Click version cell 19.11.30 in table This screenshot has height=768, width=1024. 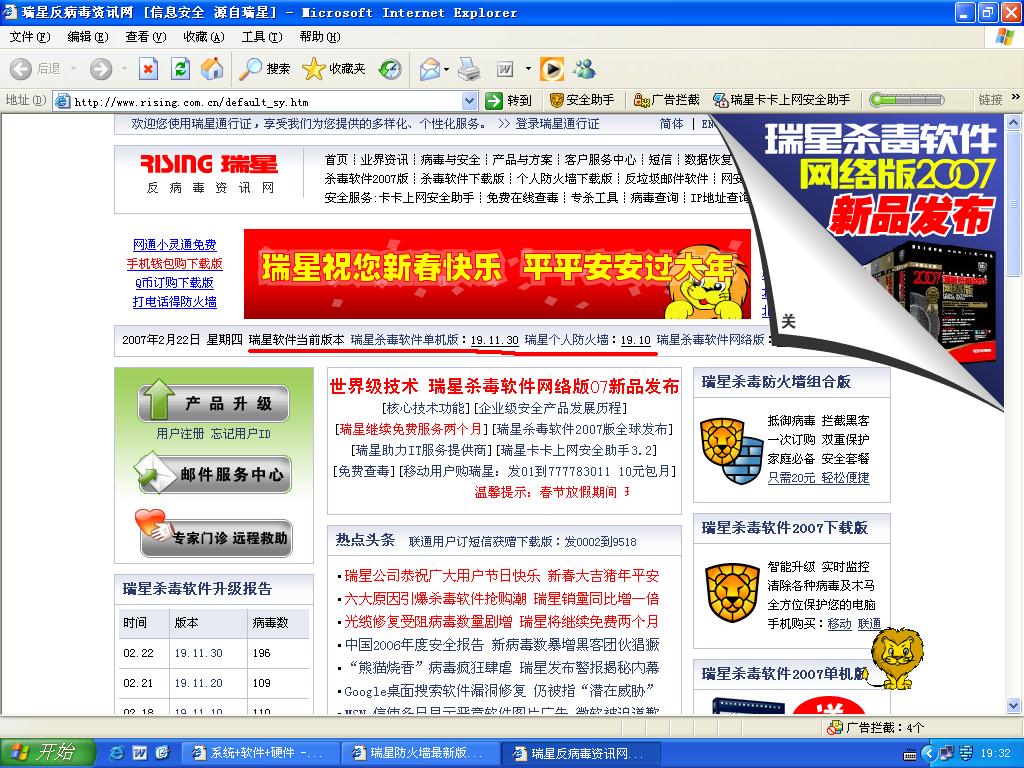199,653
